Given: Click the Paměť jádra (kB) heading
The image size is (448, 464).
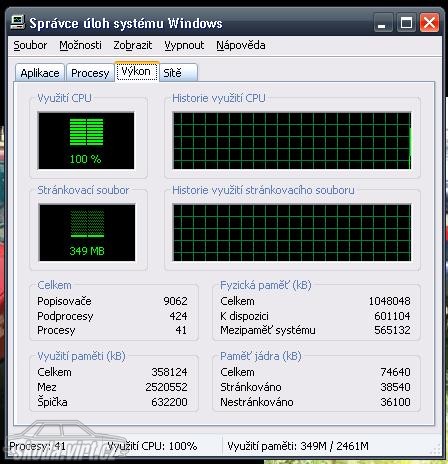Looking at the screenshot, I should [261, 356].
